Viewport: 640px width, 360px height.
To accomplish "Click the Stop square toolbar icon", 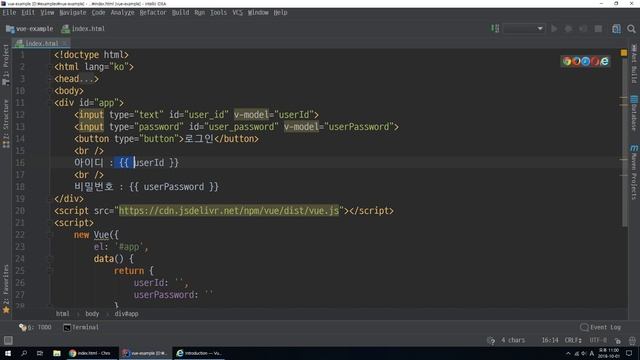I will (598, 29).
